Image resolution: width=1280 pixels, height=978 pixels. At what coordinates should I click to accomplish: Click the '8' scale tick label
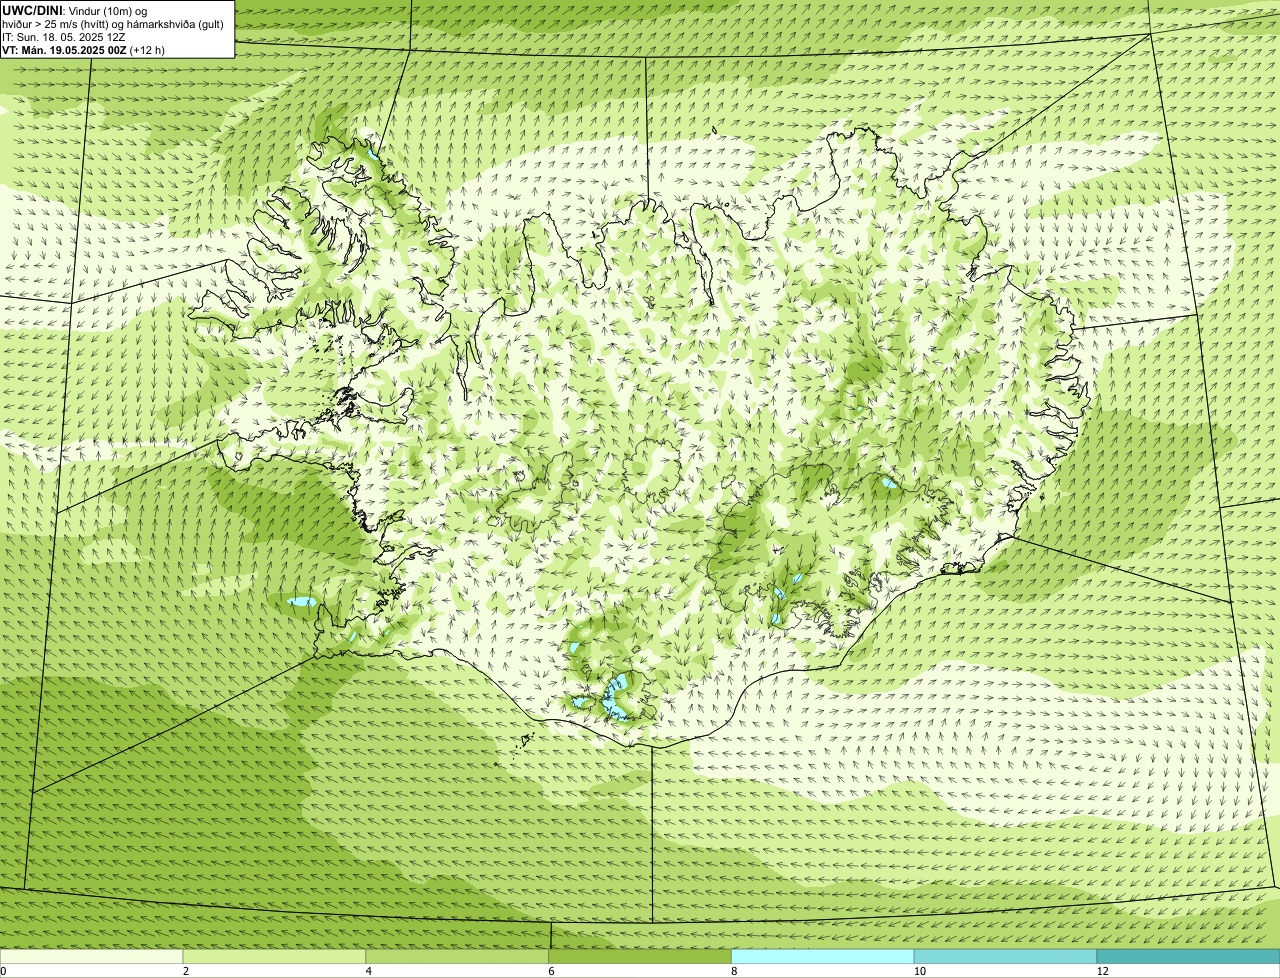click(x=734, y=971)
